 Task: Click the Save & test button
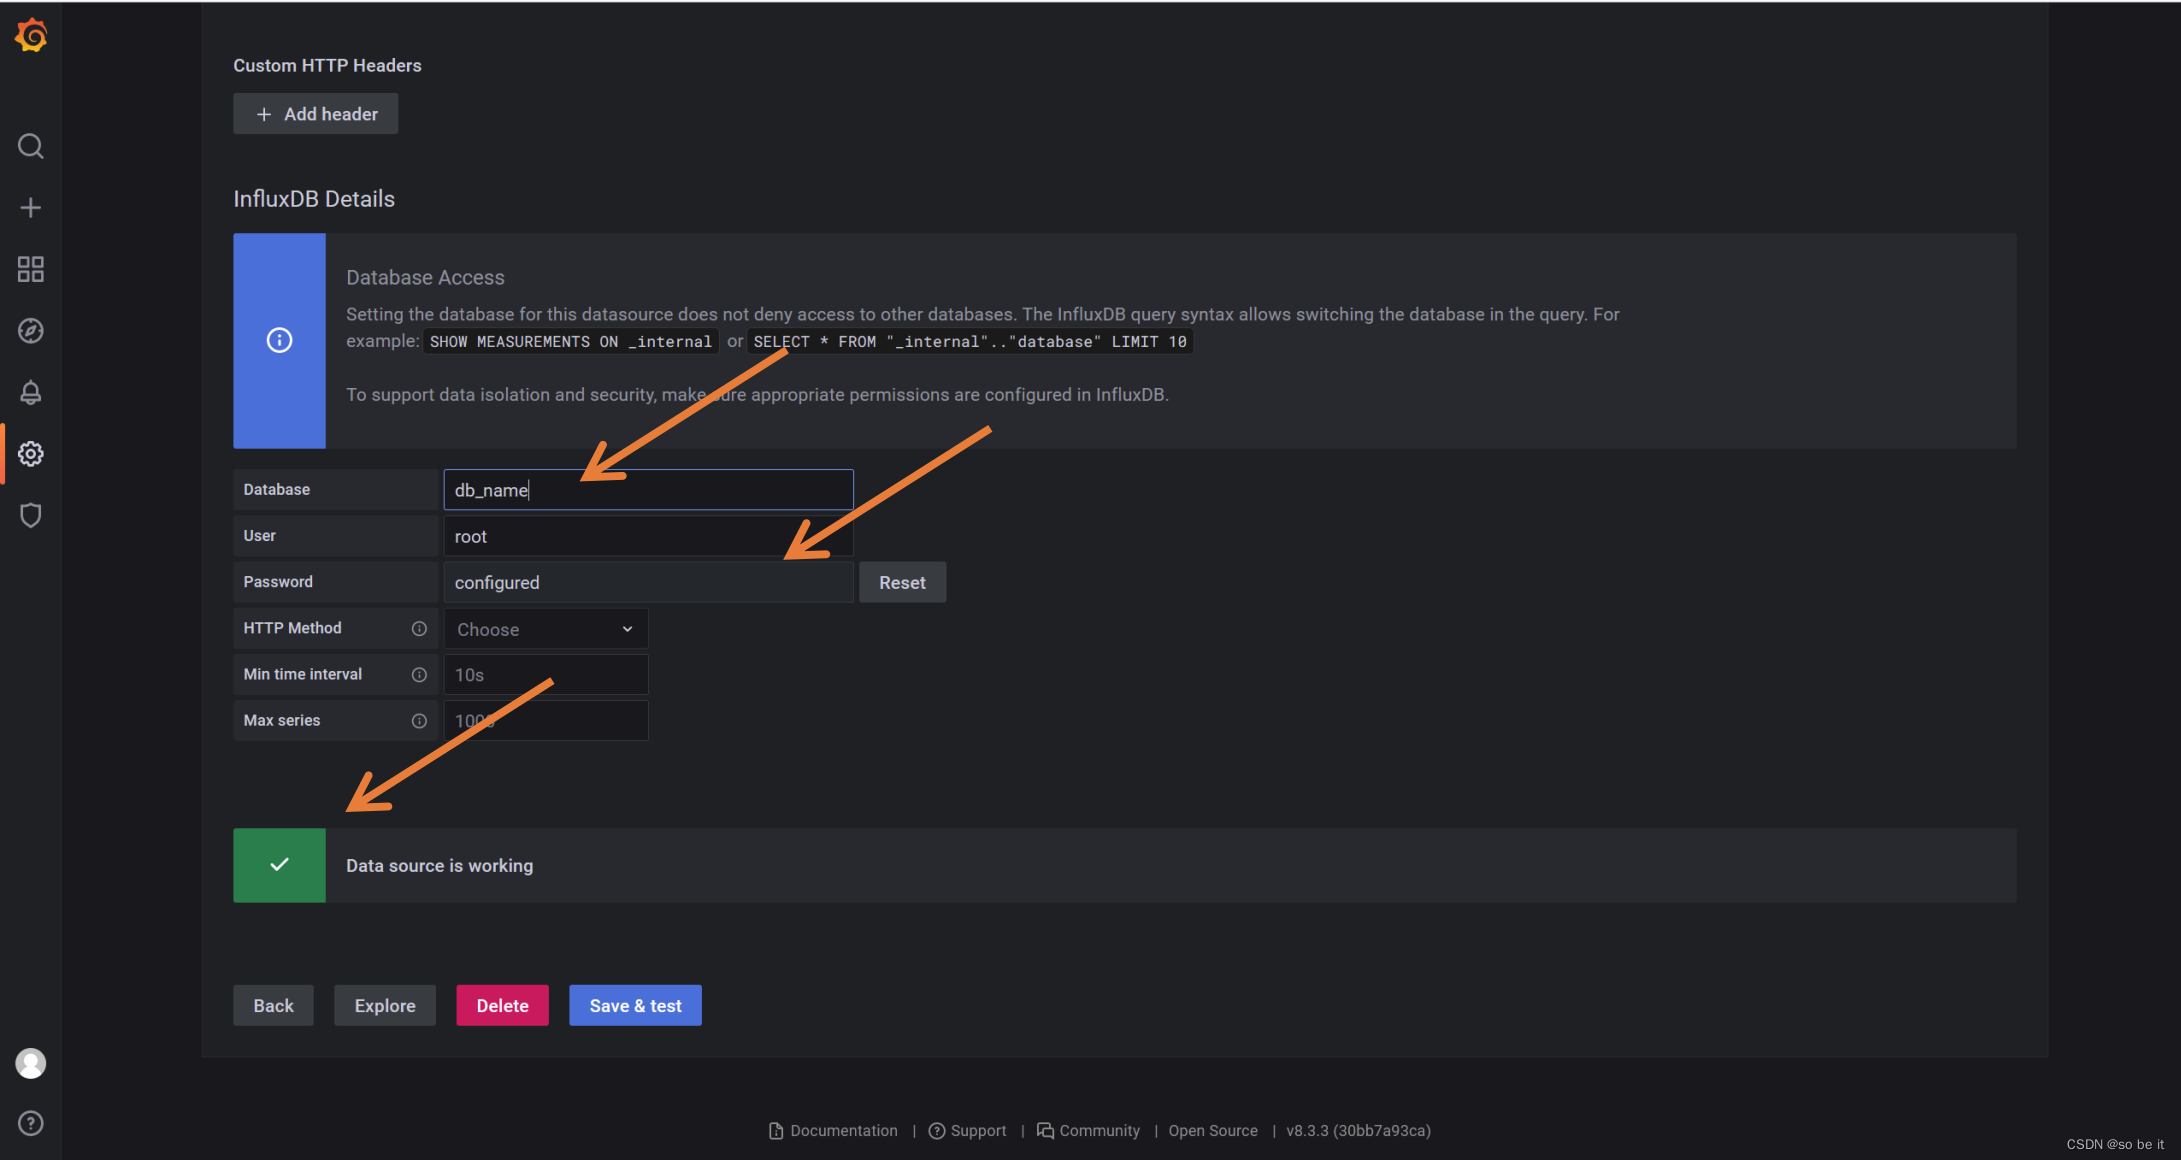635,1005
